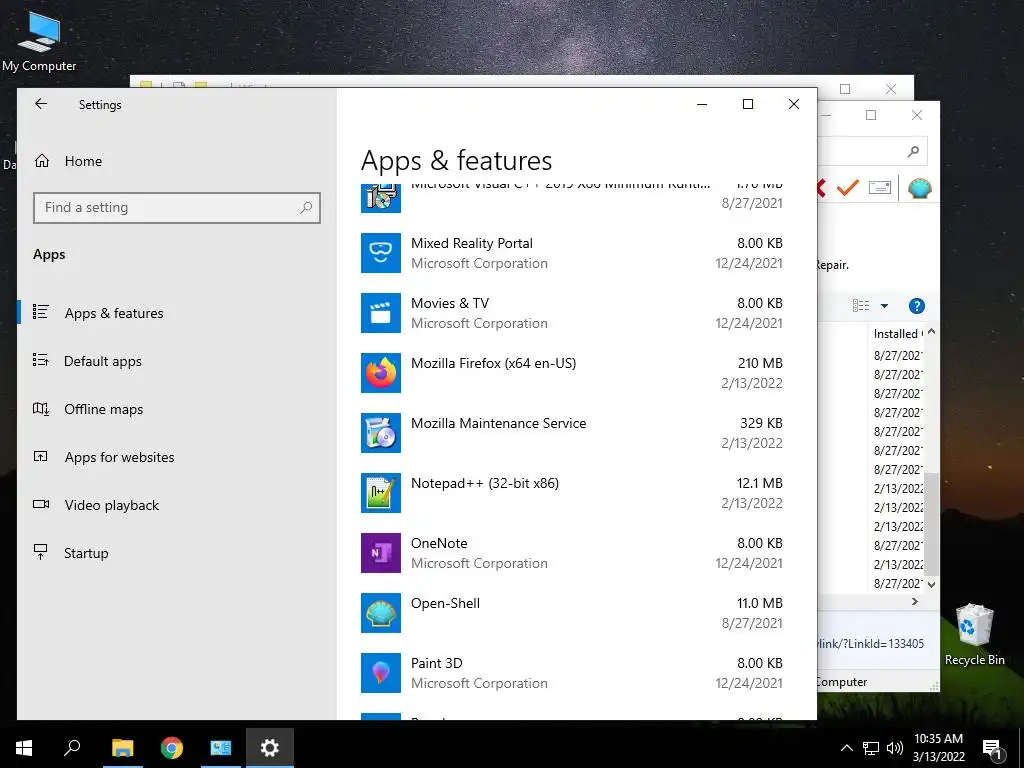Screen dimensions: 1024x768
Task: Click the Mozilla Maintenance Service icon
Action: [x=381, y=433]
